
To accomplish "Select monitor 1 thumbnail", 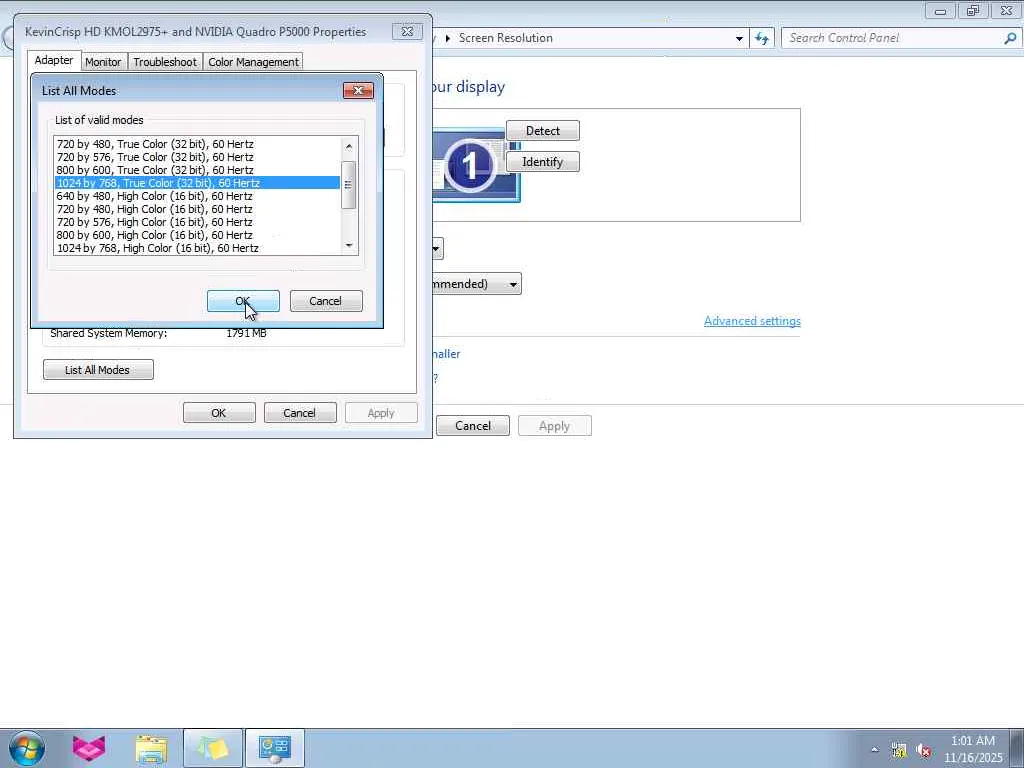I will pos(475,165).
